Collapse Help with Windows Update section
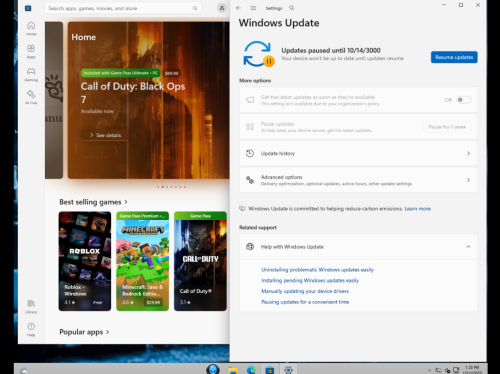The width and height of the screenshot is (500, 374). [468, 247]
